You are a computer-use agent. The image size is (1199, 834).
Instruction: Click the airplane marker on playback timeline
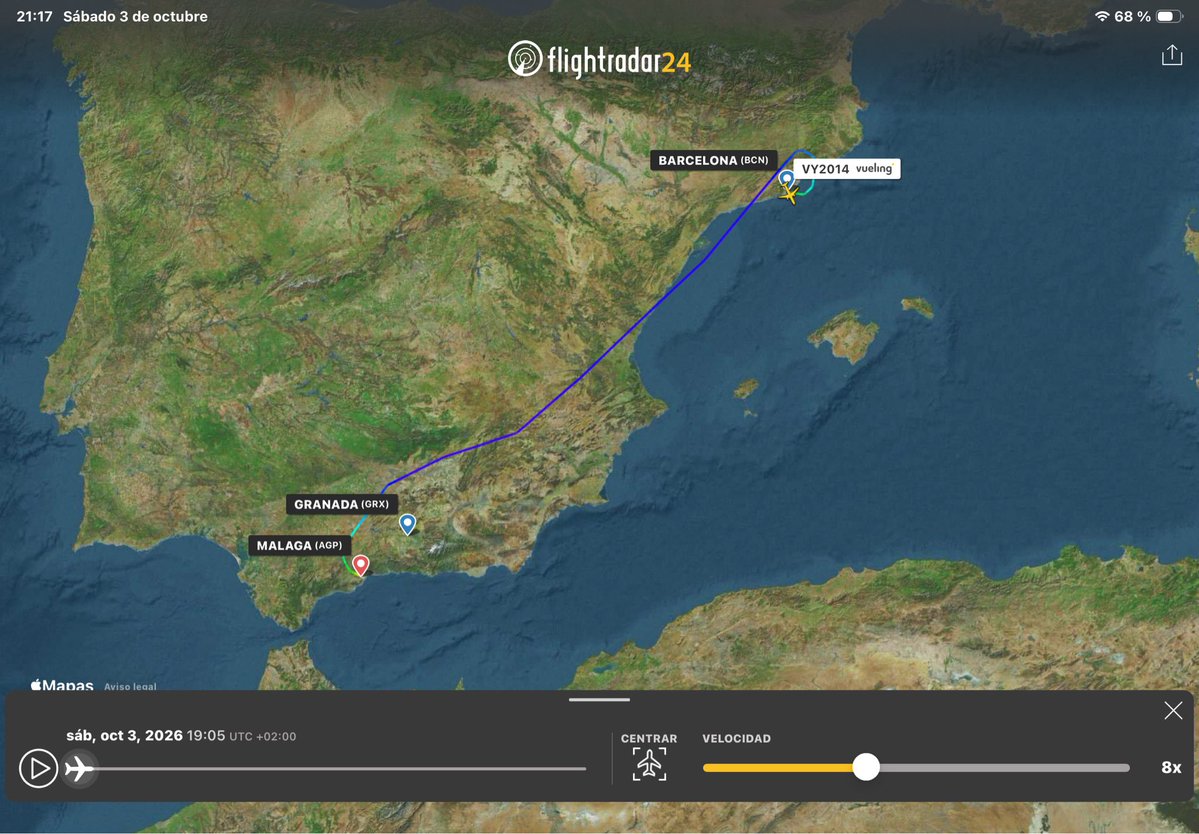pyautogui.click(x=79, y=768)
